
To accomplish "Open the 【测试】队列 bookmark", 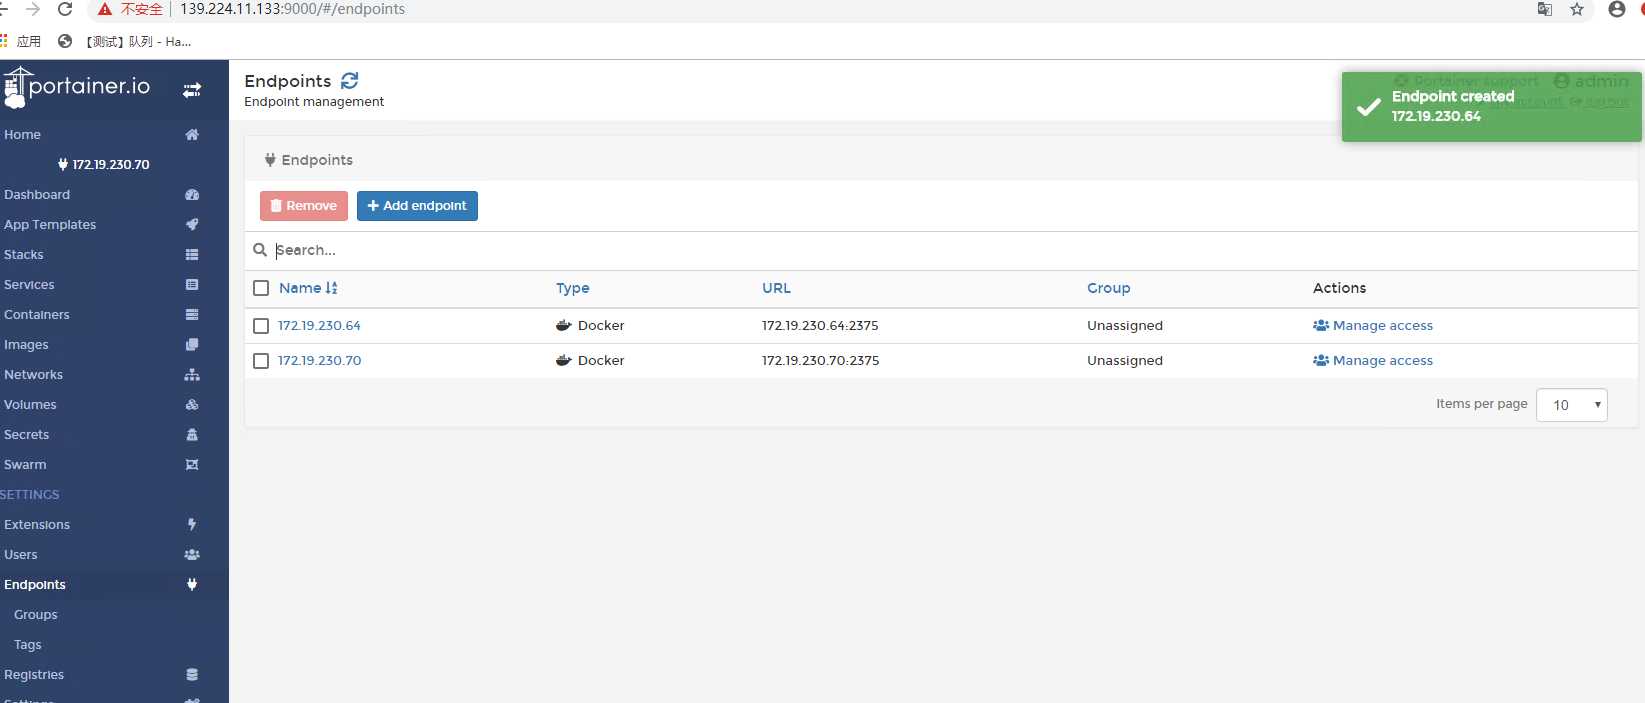I will 125,41.
